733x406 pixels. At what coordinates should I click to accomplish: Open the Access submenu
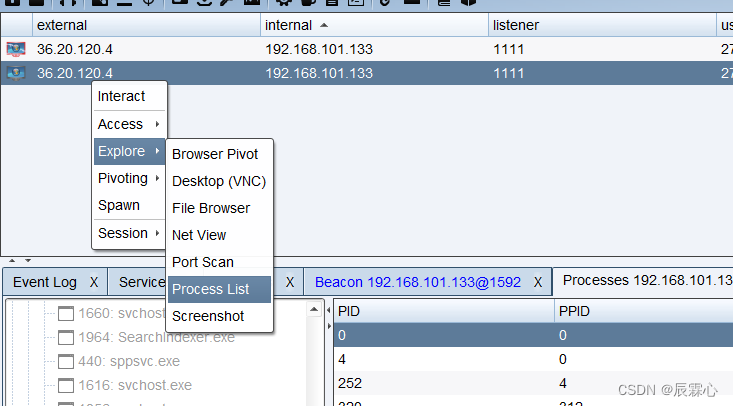(129, 124)
